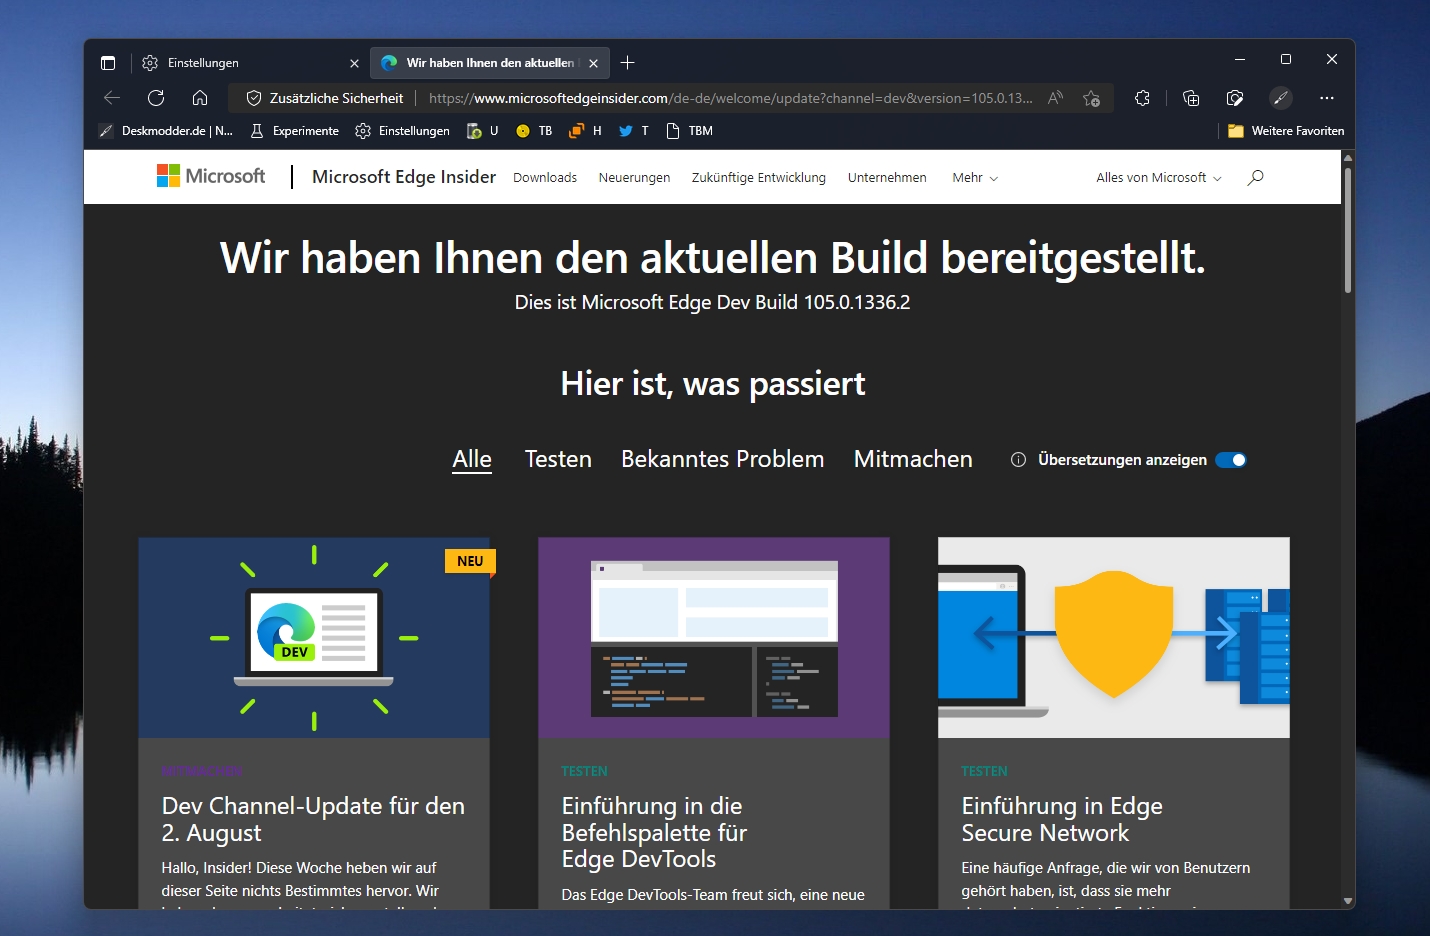
Task: Open the home page icon
Action: pos(200,98)
